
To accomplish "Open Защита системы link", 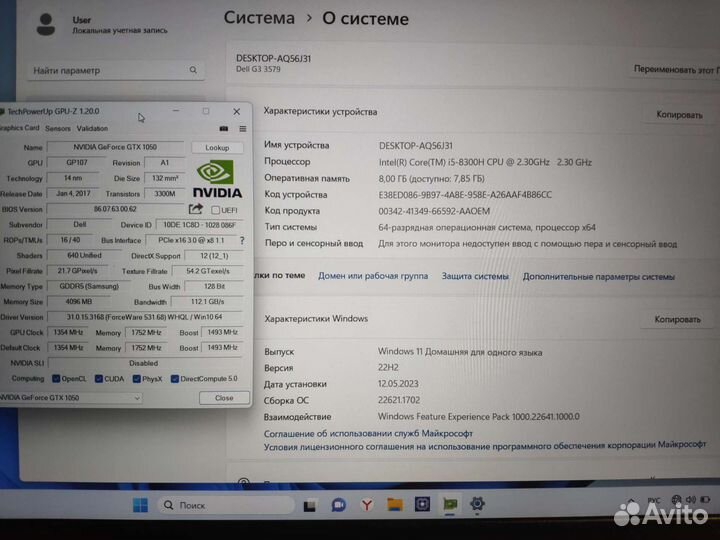I will pyautogui.click(x=475, y=276).
